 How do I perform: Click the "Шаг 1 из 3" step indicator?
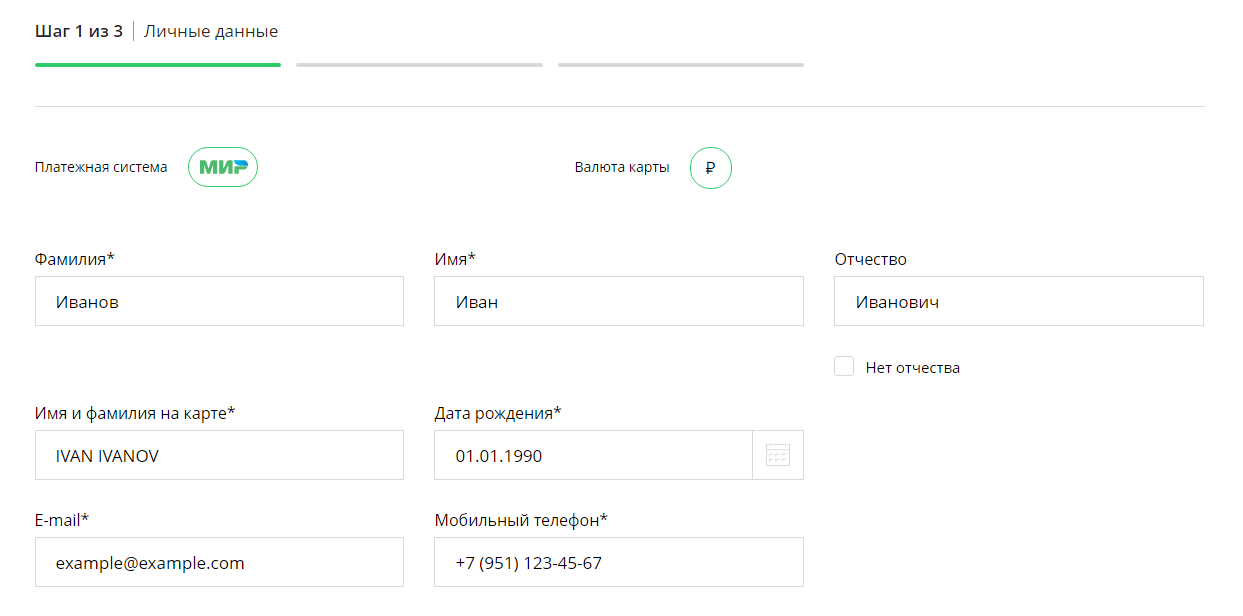[x=79, y=31]
